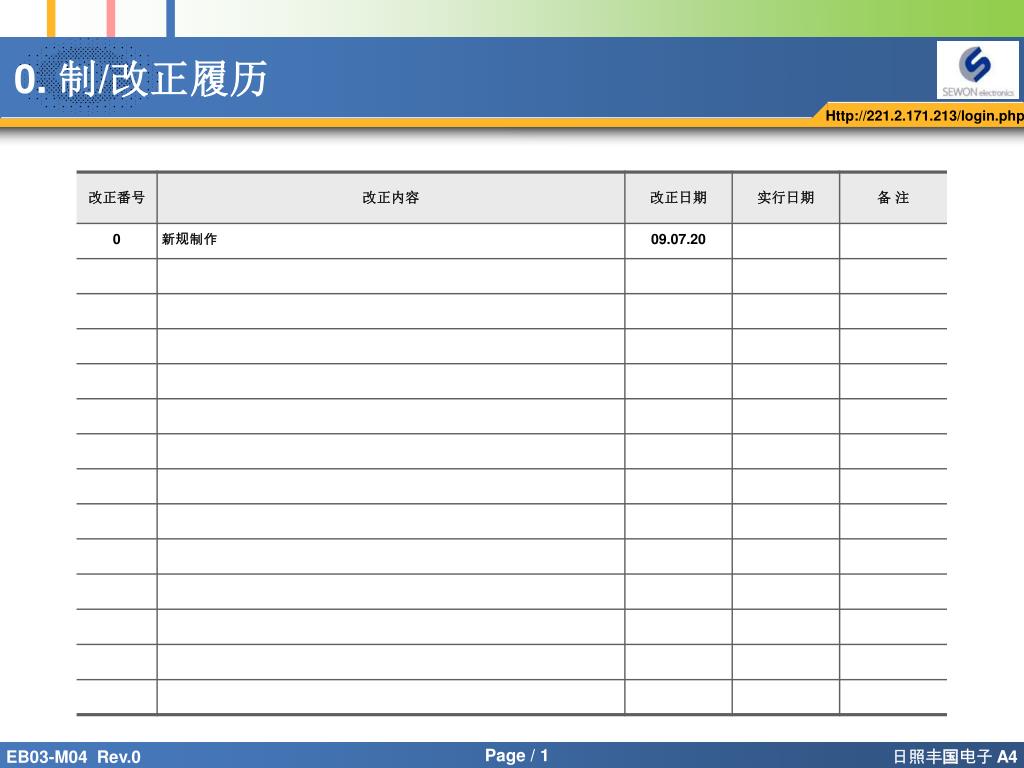Image resolution: width=1024 pixels, height=768 pixels.
Task: Open the Http://221.2.171.213/login.php link
Action: [924, 116]
